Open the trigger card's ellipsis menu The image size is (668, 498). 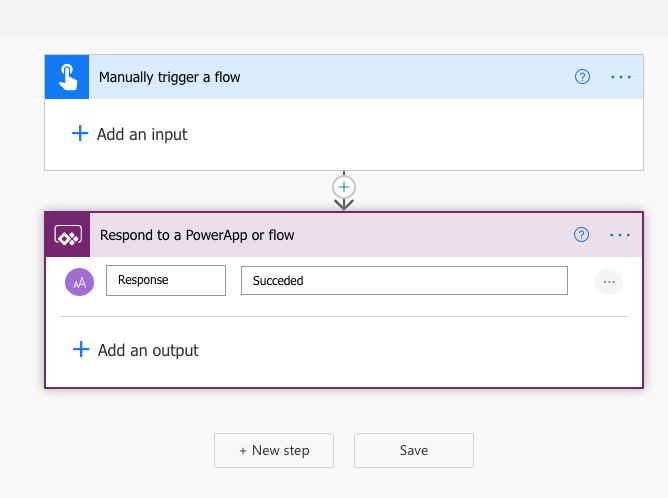click(x=621, y=77)
